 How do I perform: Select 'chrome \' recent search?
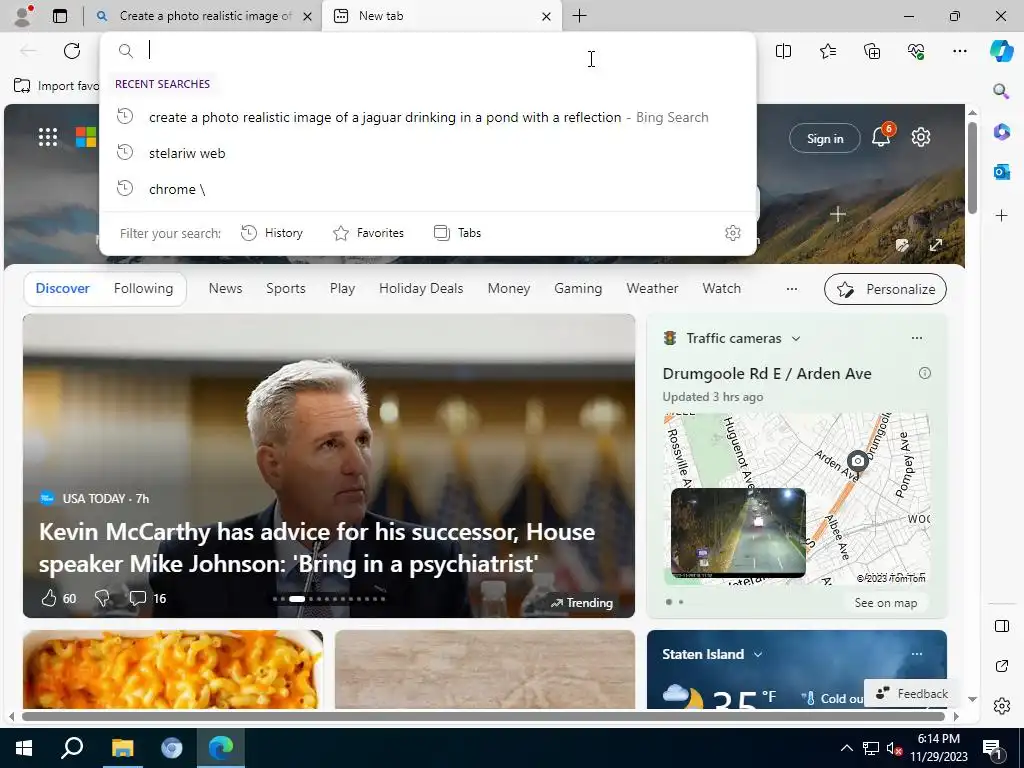tap(428, 189)
